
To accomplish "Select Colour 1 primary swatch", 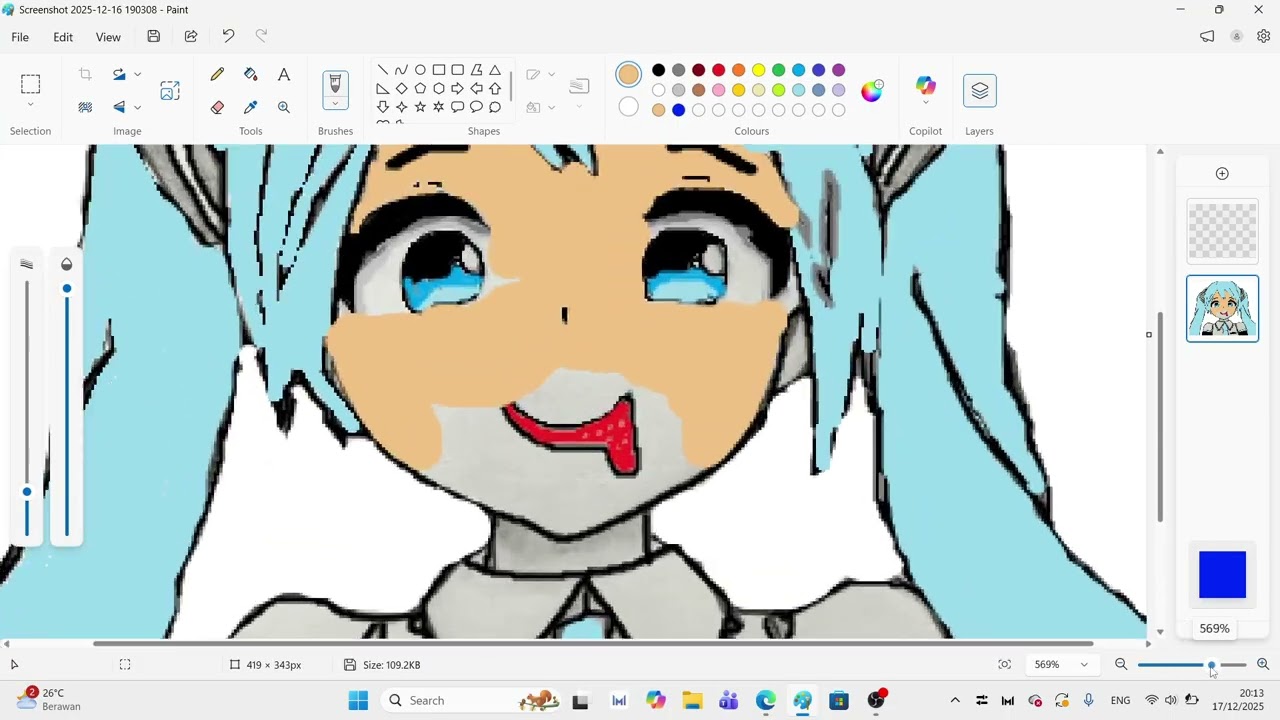I will click(x=628, y=75).
